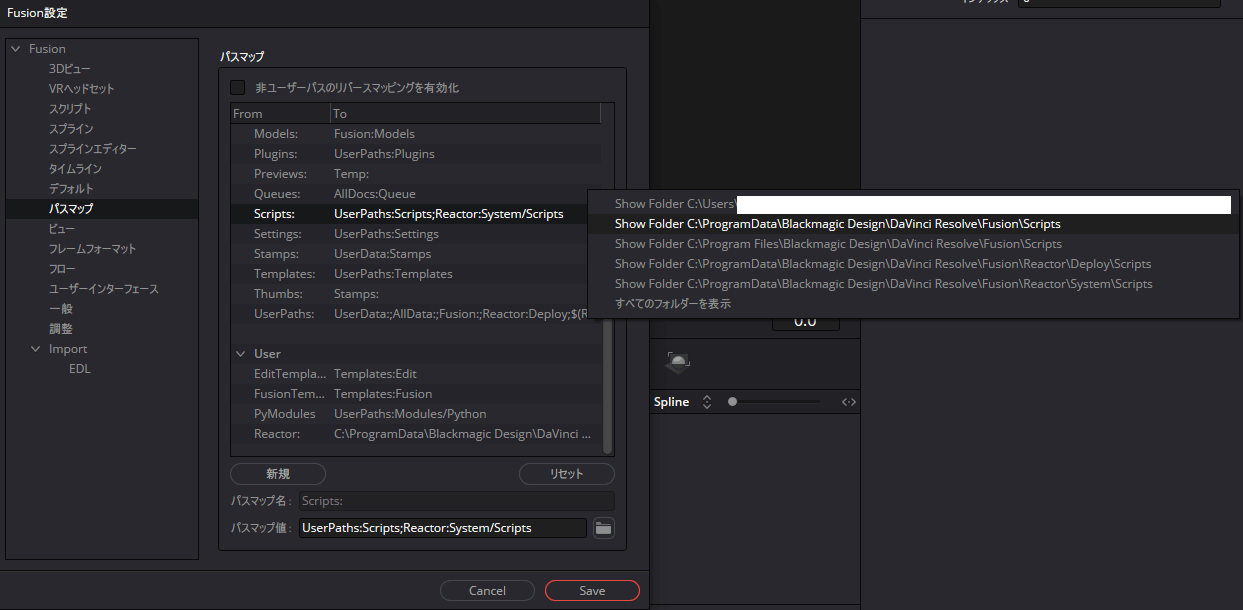
Task: Click the folder browse icon beside パスマップ値
Action: pos(603,528)
